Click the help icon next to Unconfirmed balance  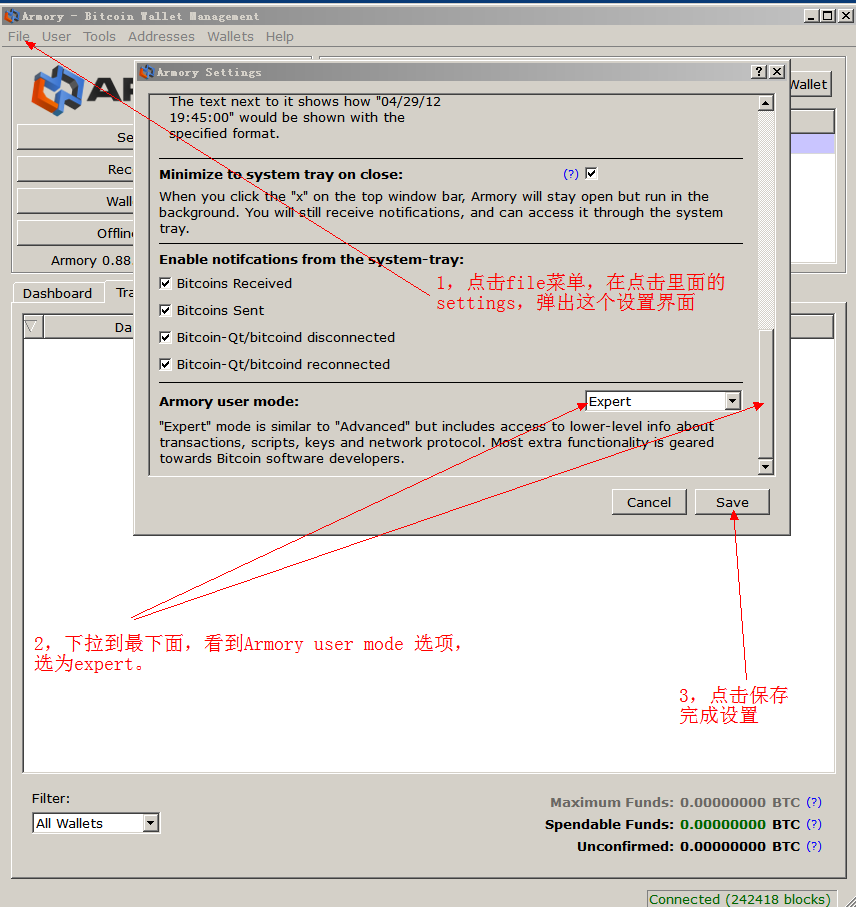pyautogui.click(x=814, y=846)
